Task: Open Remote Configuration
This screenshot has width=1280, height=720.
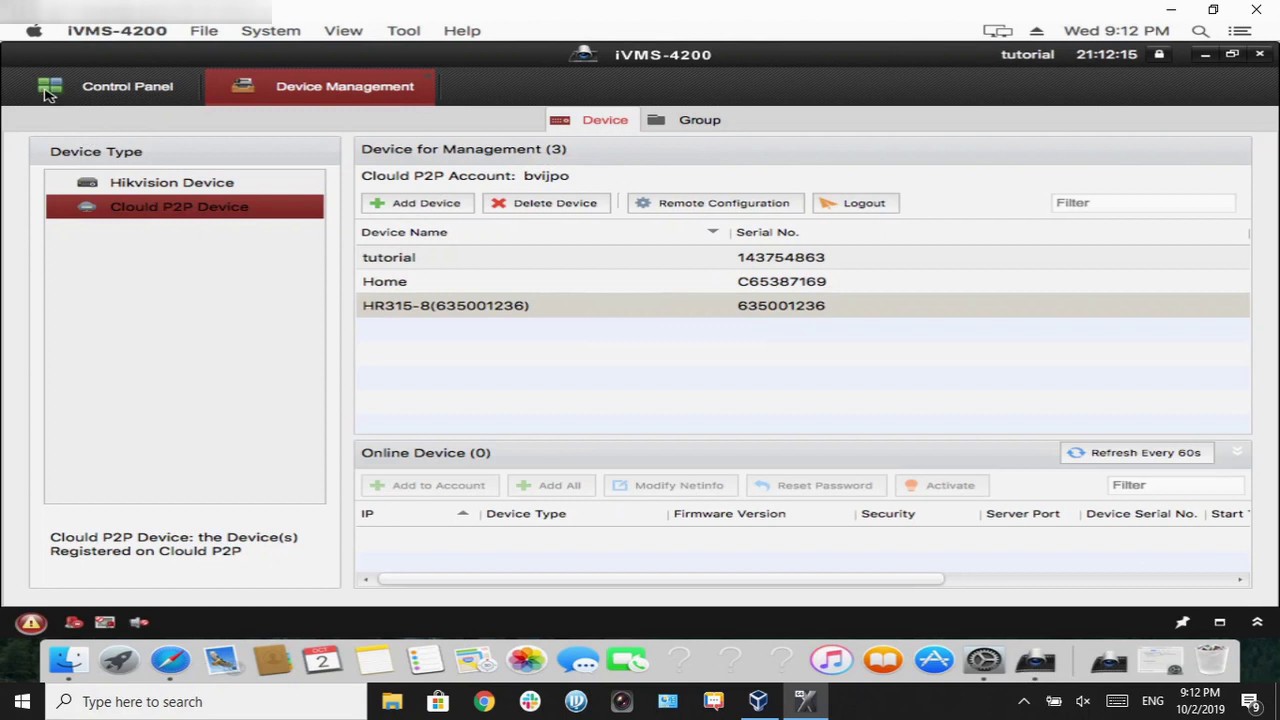Action: click(x=715, y=203)
